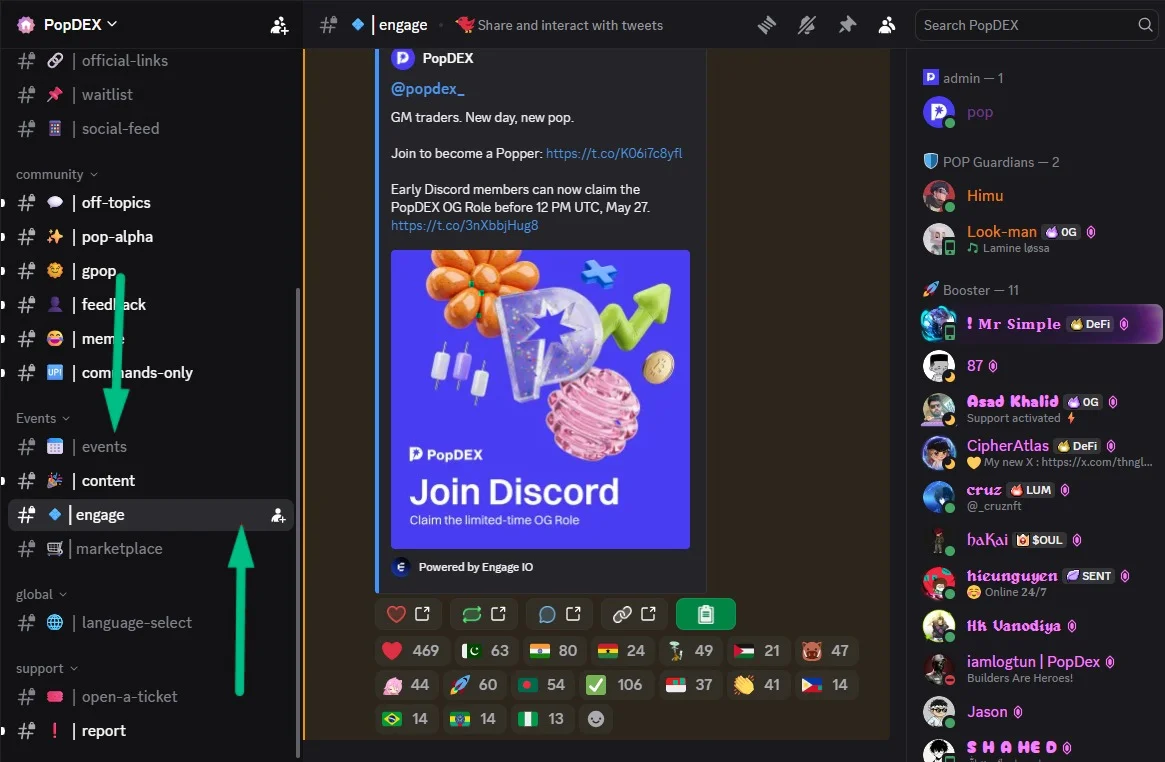This screenshot has width=1165, height=762.
Task: Go to the marketplace channel
Action: point(151,549)
